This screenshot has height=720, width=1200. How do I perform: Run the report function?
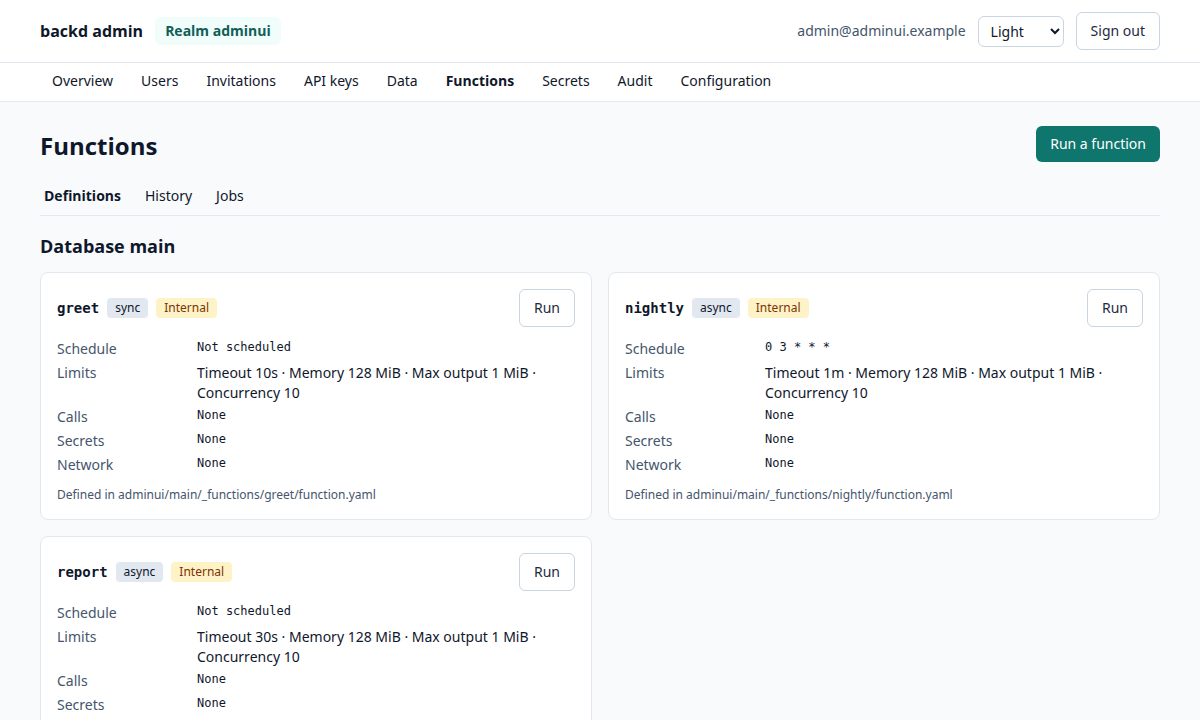(x=546, y=572)
